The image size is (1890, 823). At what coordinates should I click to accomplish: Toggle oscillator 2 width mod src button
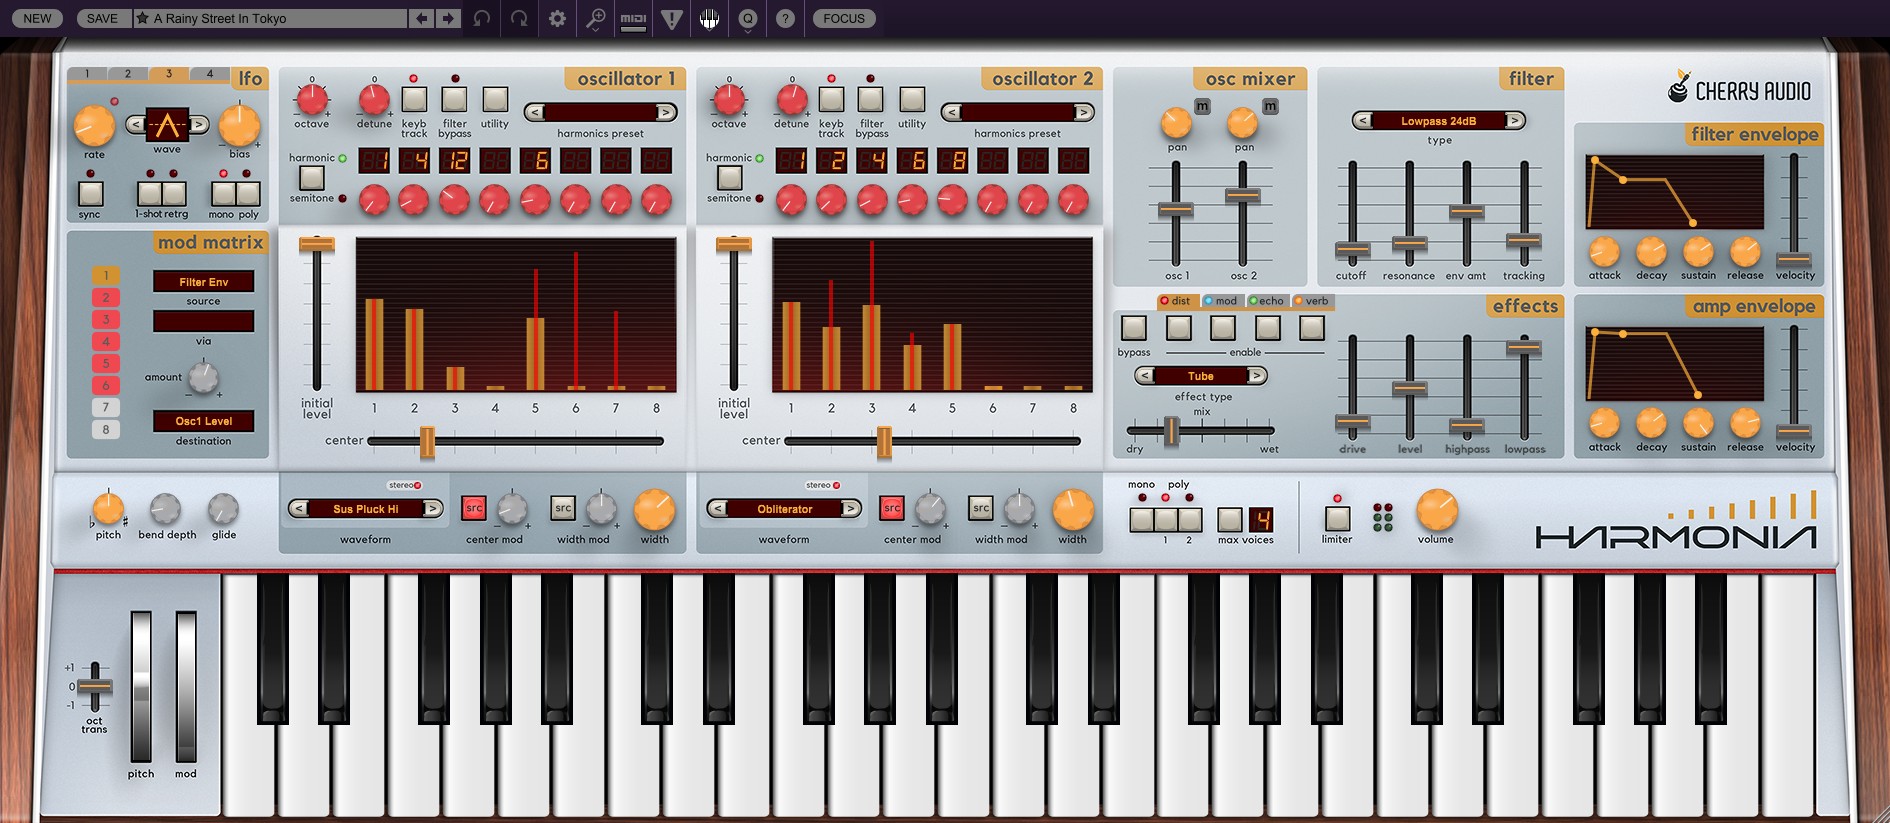981,508
